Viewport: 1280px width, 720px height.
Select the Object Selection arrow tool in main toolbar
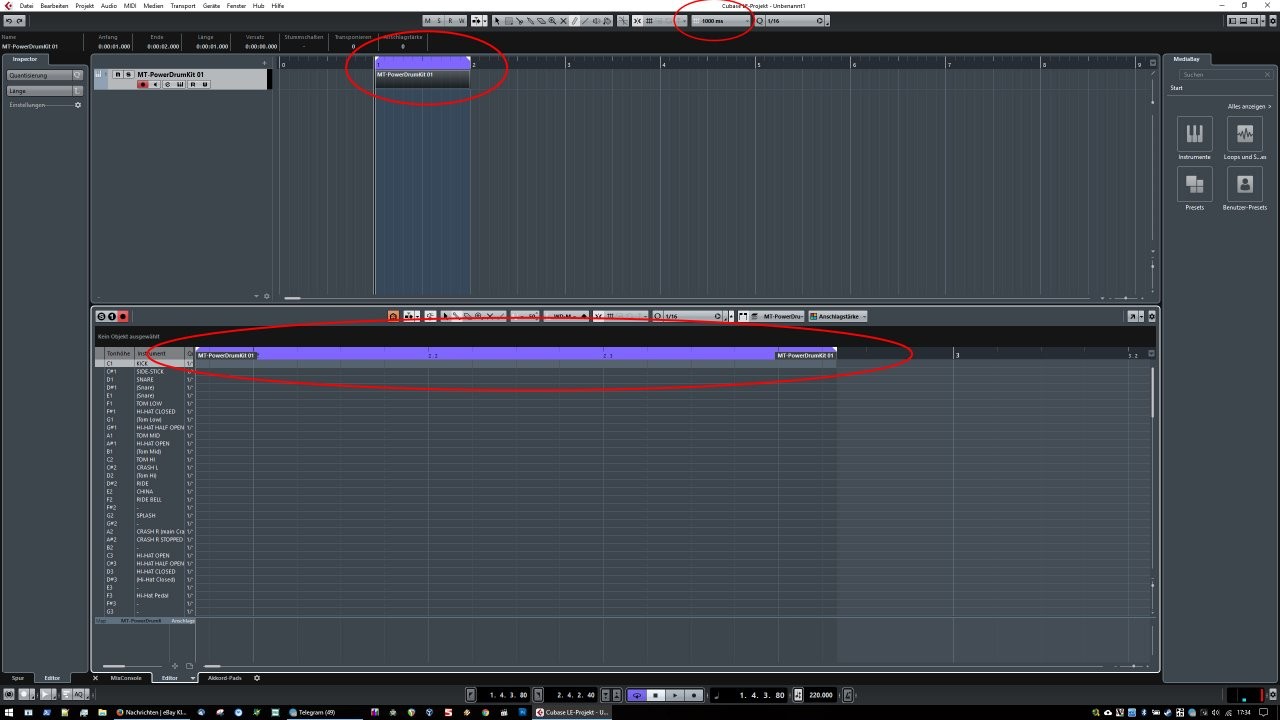(x=497, y=21)
